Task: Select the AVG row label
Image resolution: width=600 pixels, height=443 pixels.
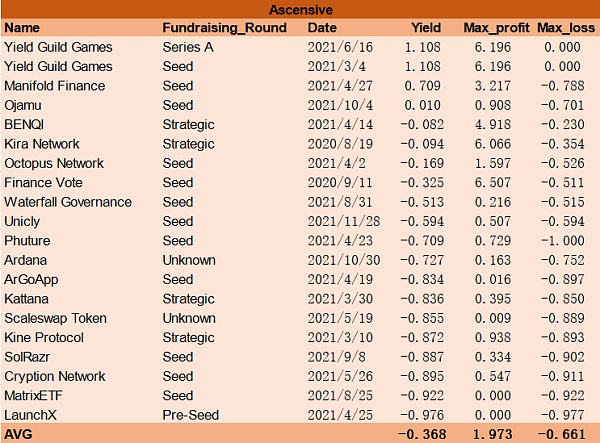Action: pos(18,434)
